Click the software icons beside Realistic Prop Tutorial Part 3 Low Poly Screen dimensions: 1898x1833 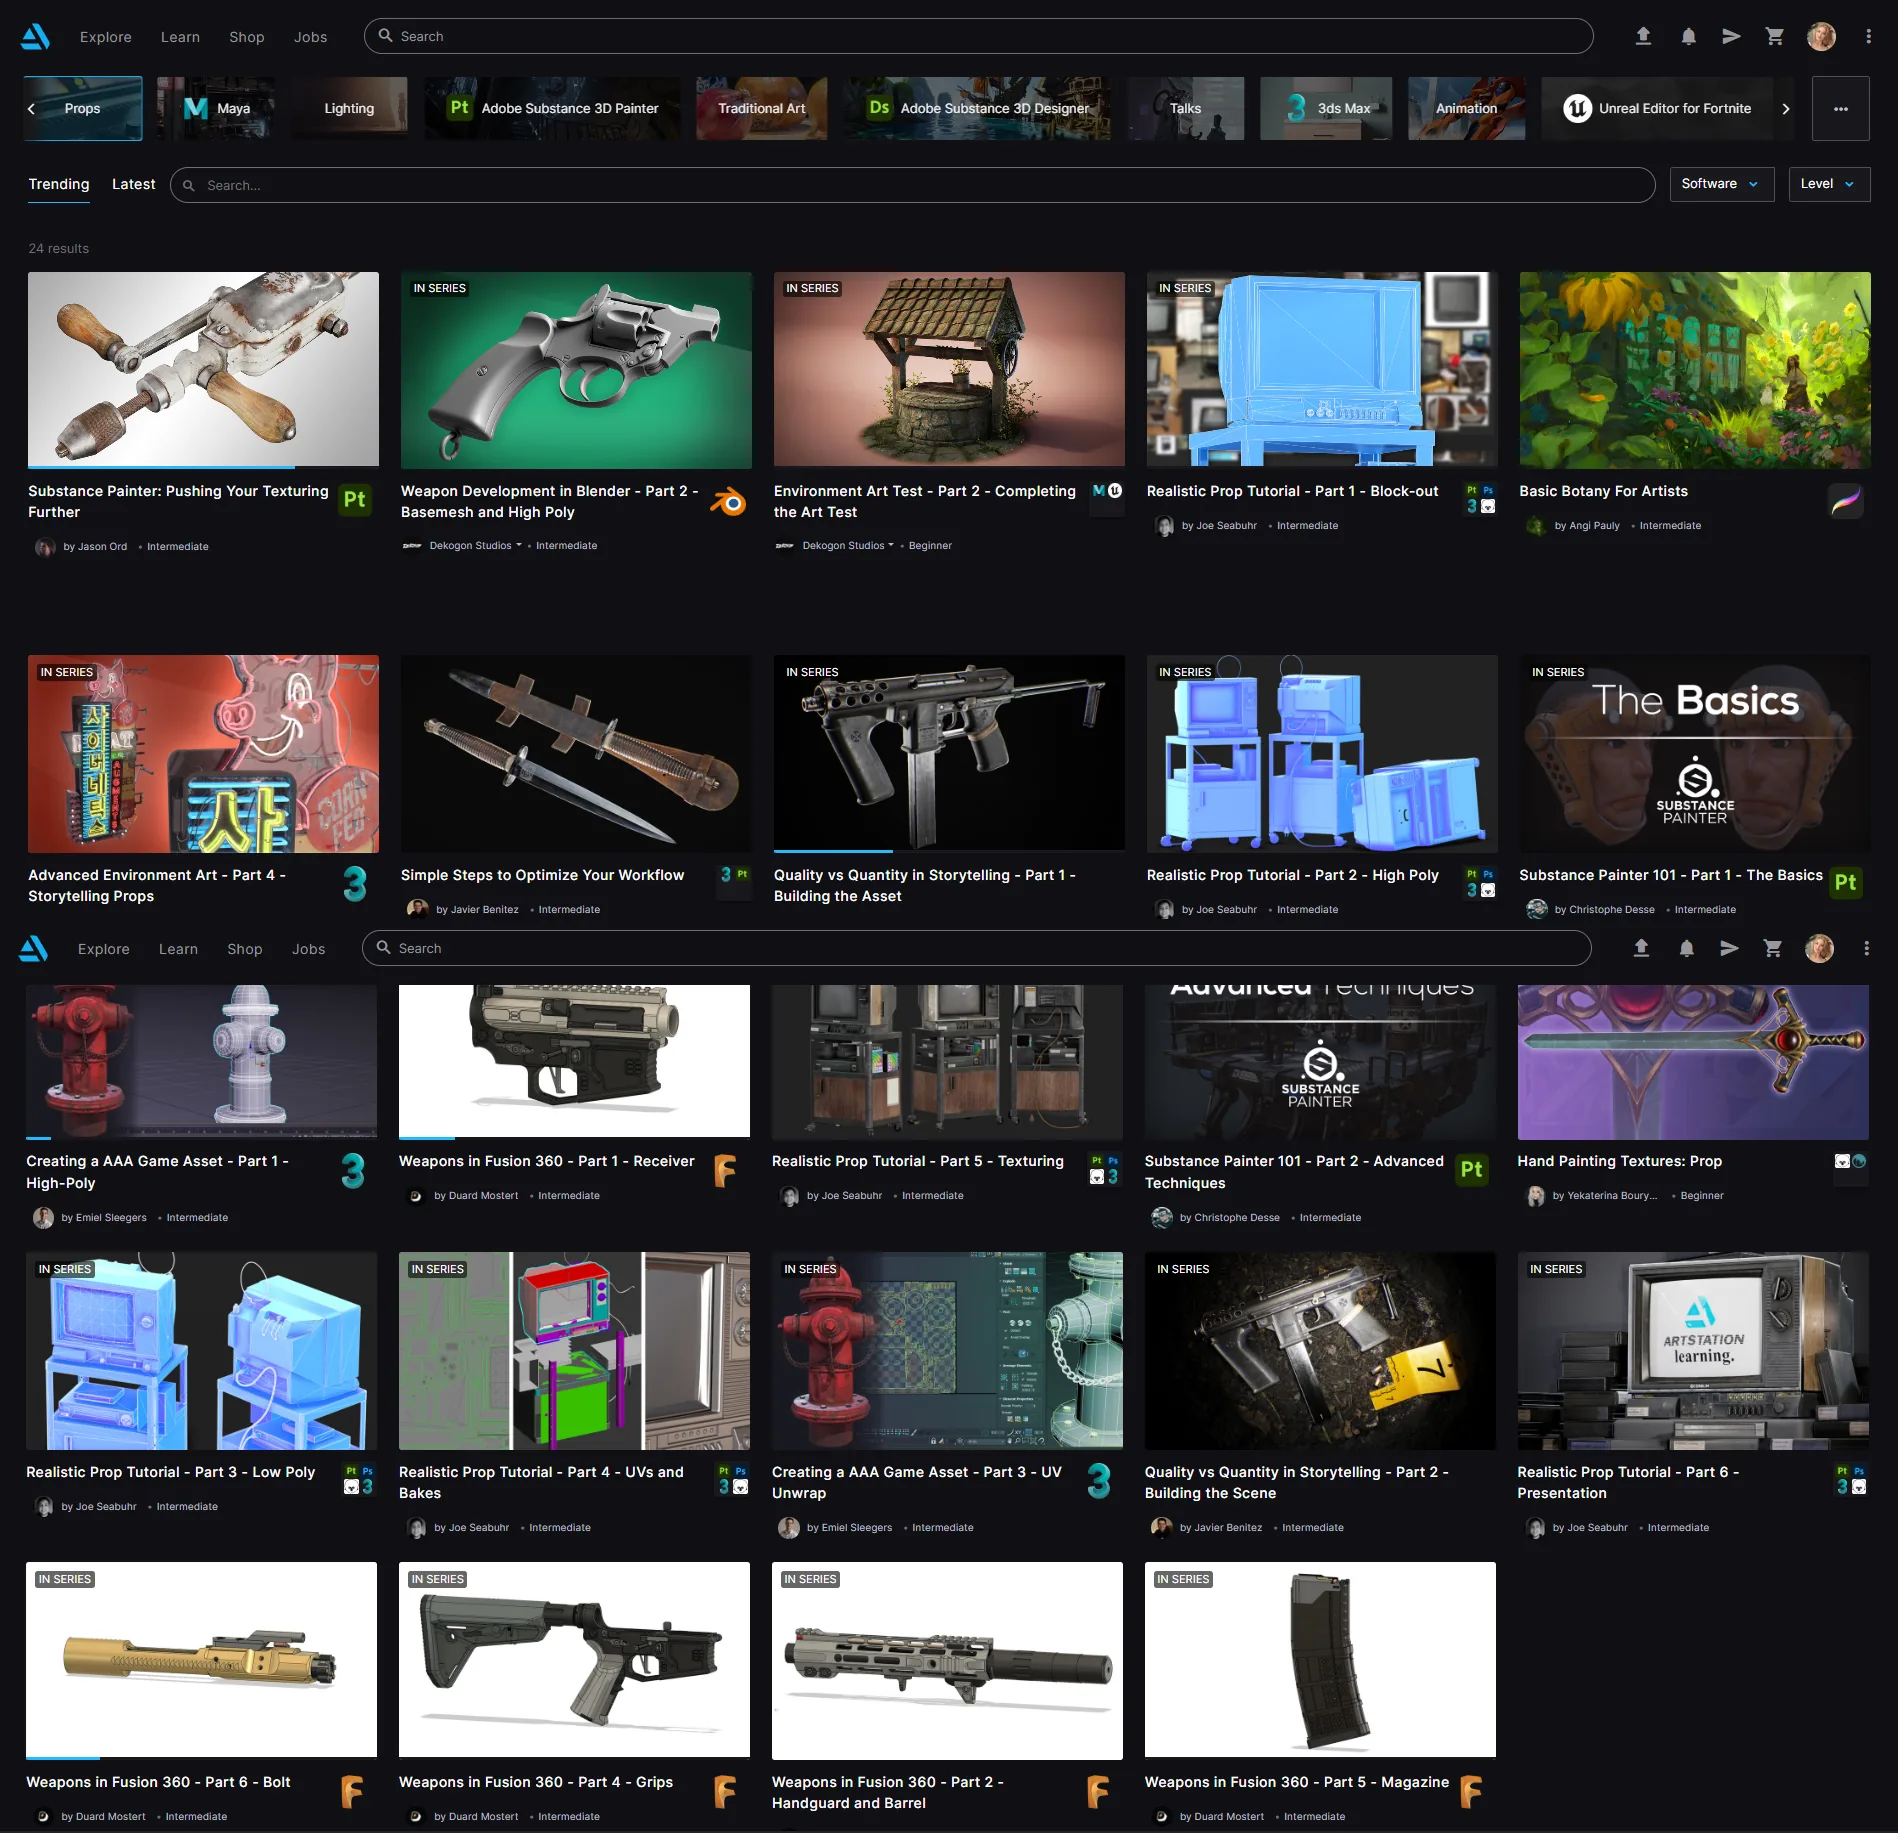click(359, 1480)
